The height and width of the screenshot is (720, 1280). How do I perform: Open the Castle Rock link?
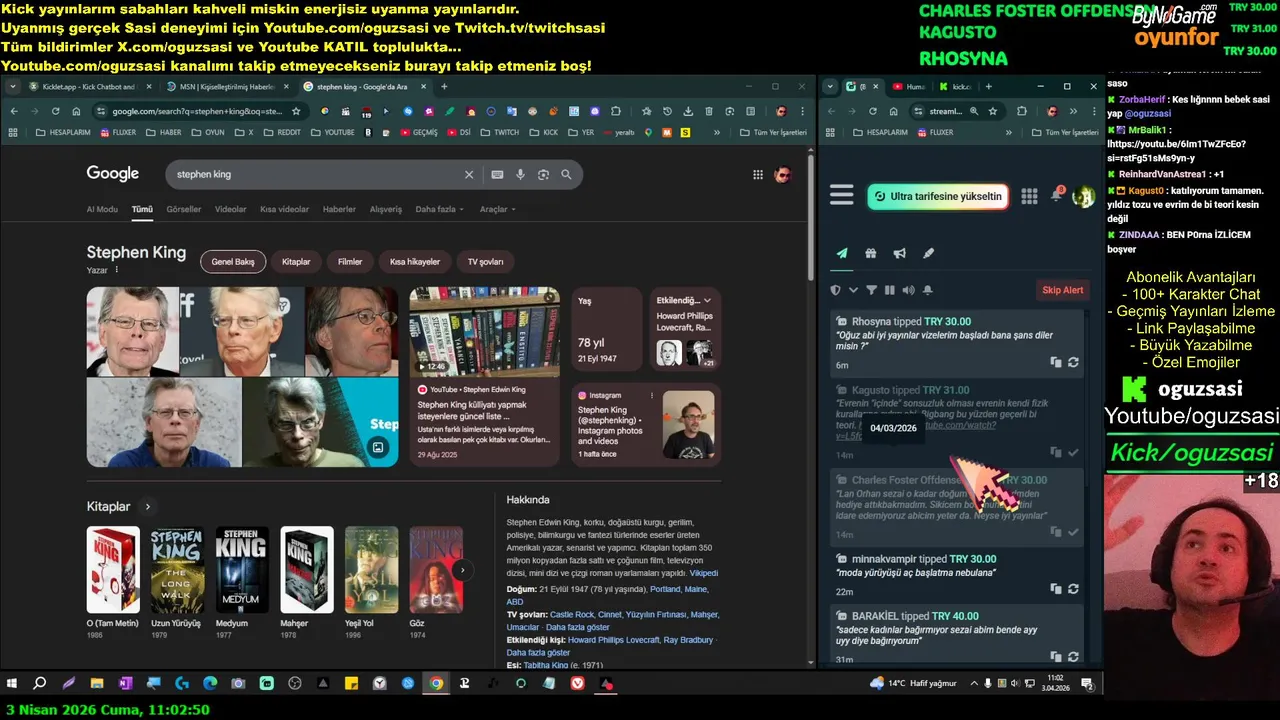tap(572, 614)
